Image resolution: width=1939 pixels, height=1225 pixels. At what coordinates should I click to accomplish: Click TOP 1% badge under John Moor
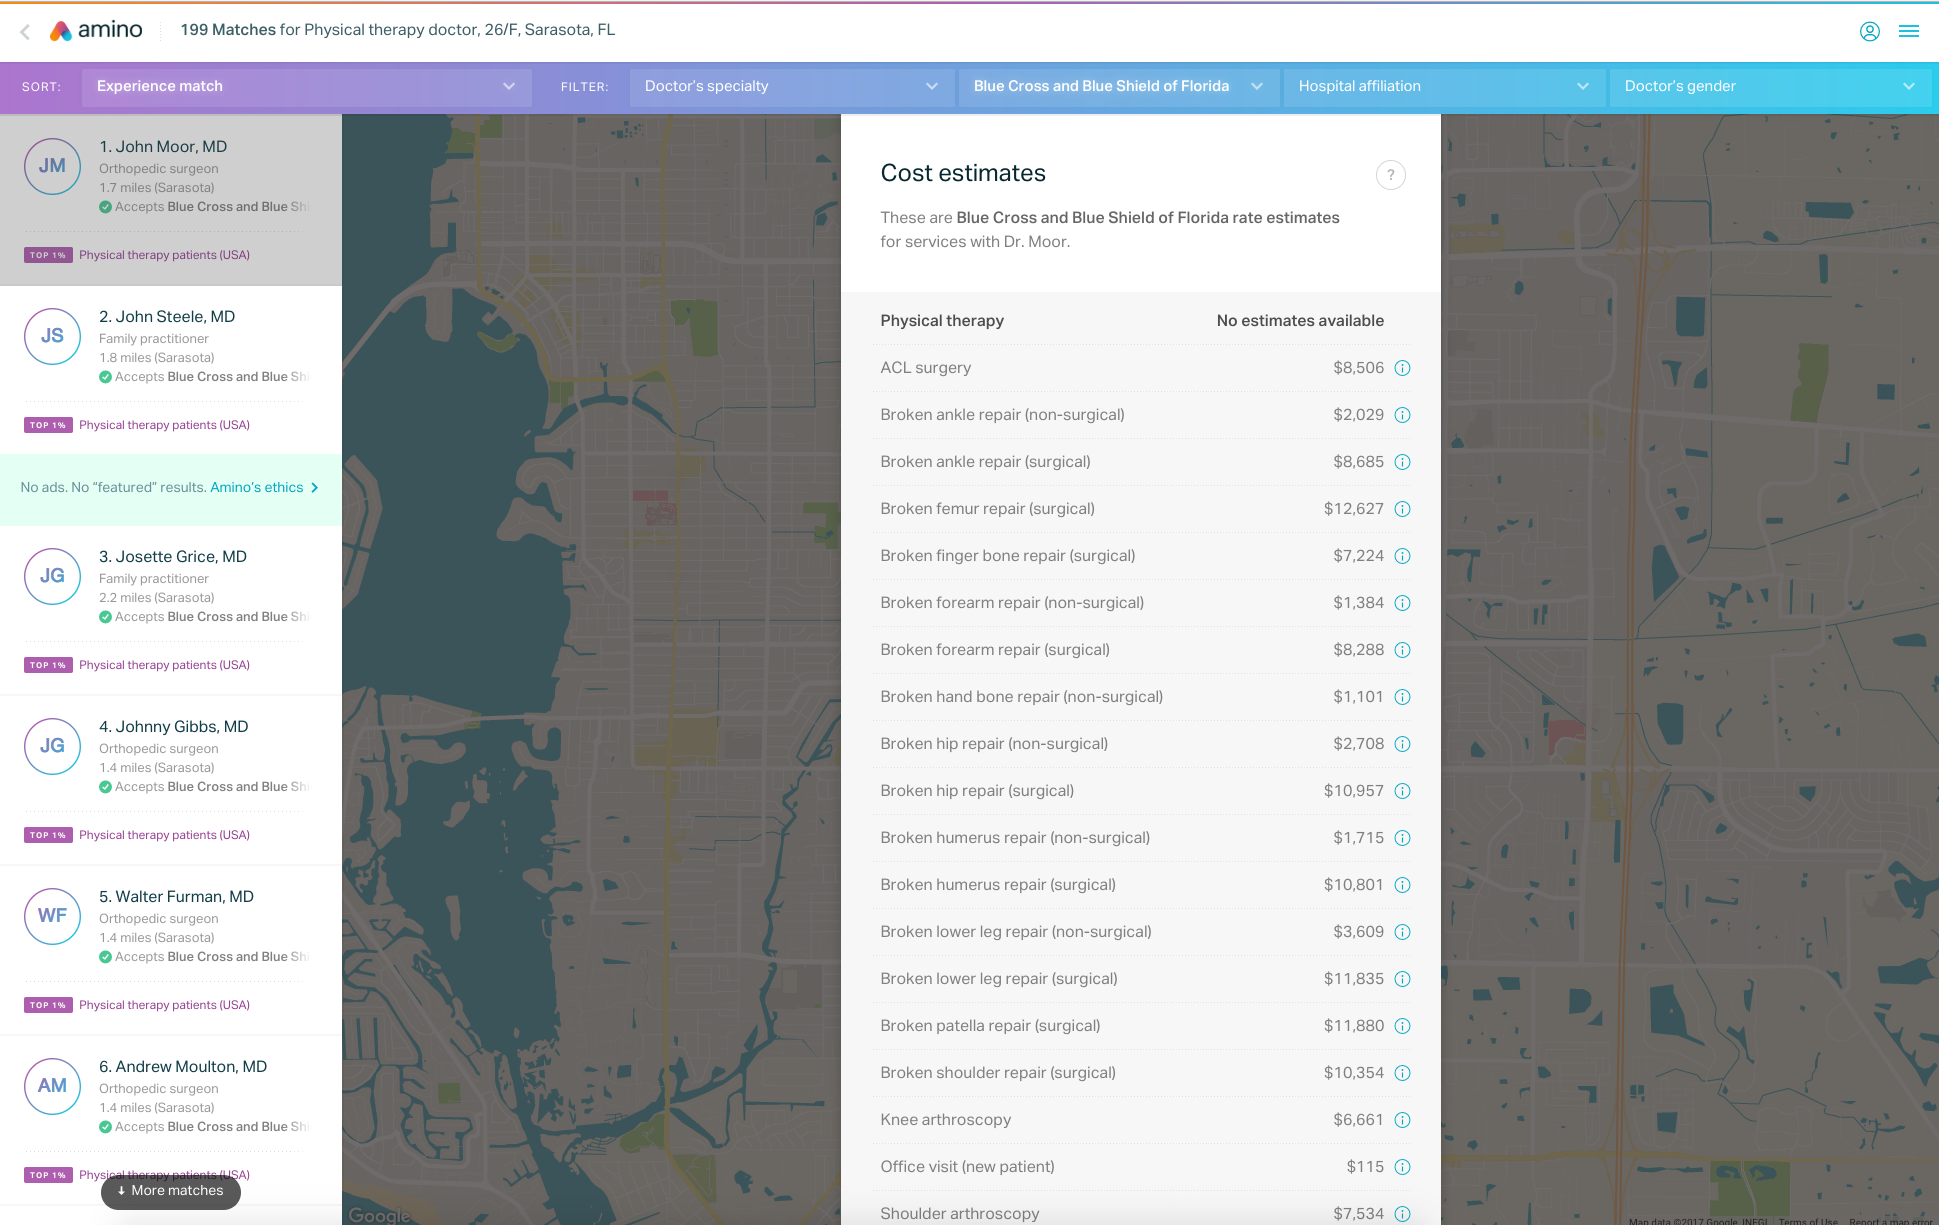[x=48, y=256]
